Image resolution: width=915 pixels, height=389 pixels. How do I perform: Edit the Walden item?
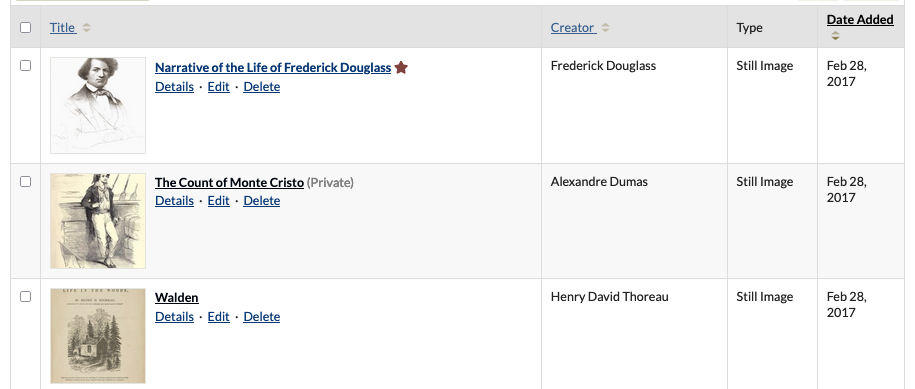218,317
